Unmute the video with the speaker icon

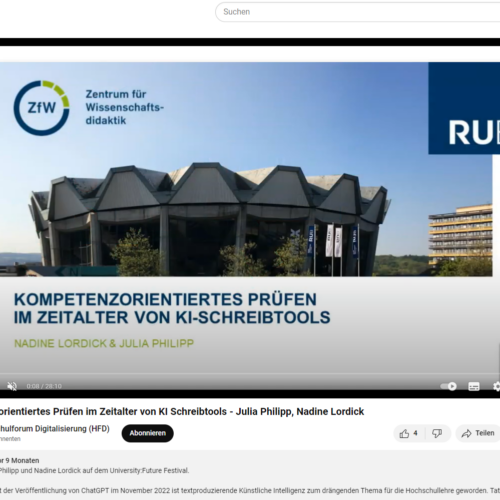12,386
